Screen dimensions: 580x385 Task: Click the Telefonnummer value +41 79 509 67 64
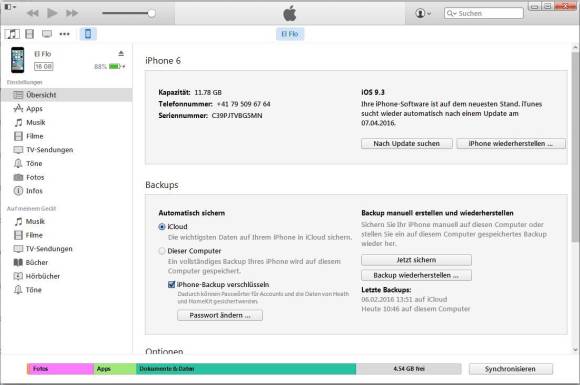click(243, 104)
